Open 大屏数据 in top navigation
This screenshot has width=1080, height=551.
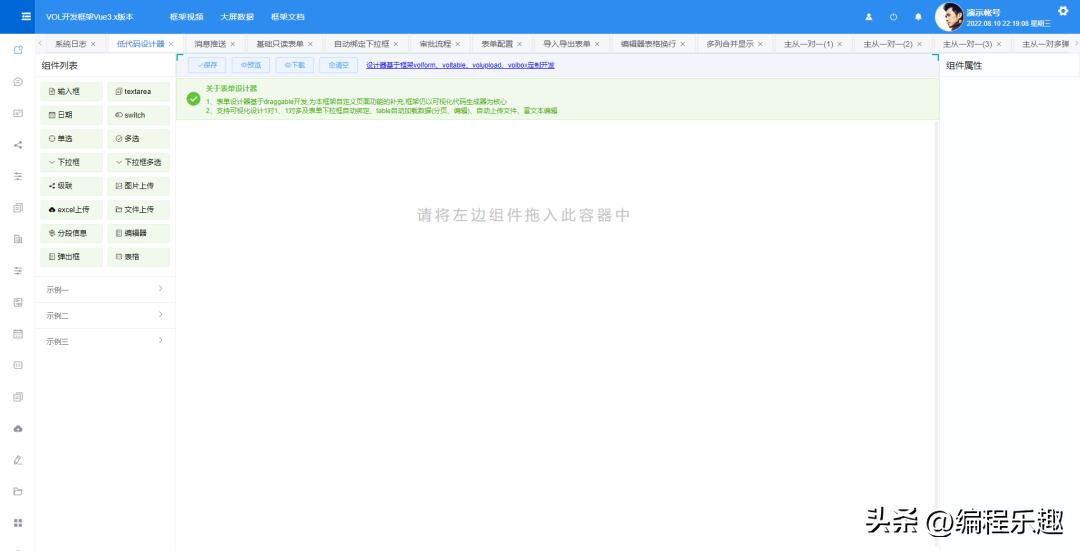pyautogui.click(x=237, y=17)
